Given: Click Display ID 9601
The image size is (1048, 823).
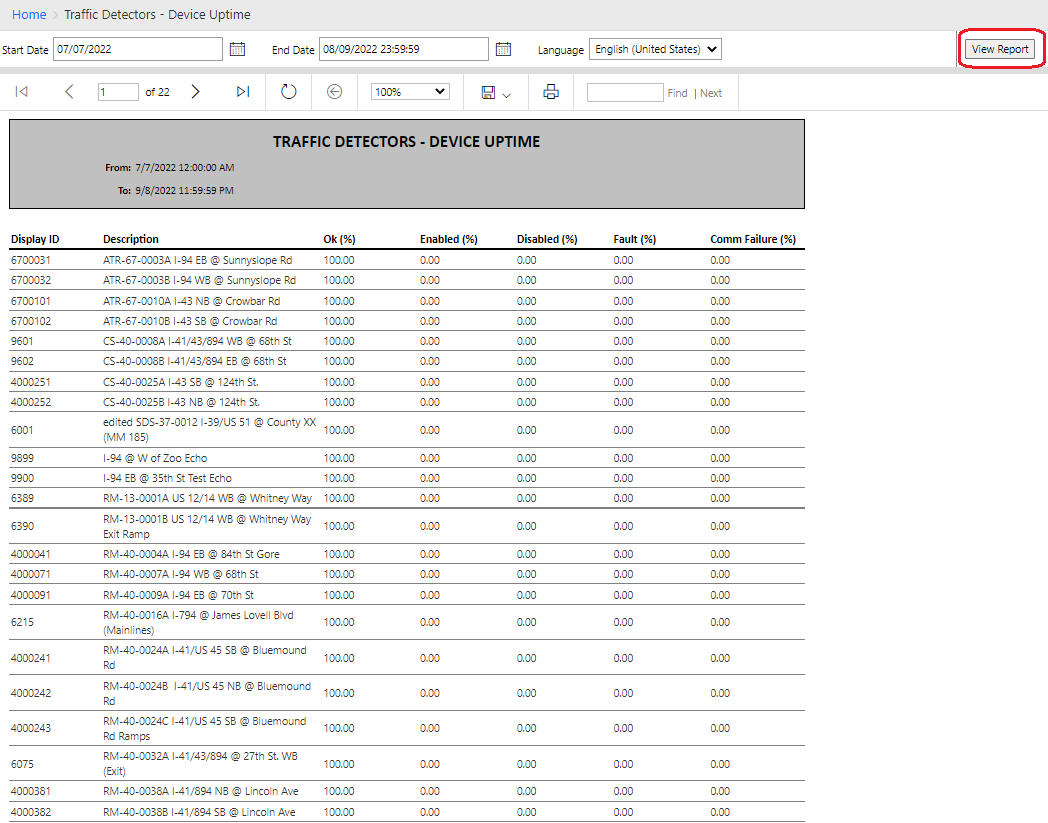Looking at the screenshot, I should pos(22,341).
